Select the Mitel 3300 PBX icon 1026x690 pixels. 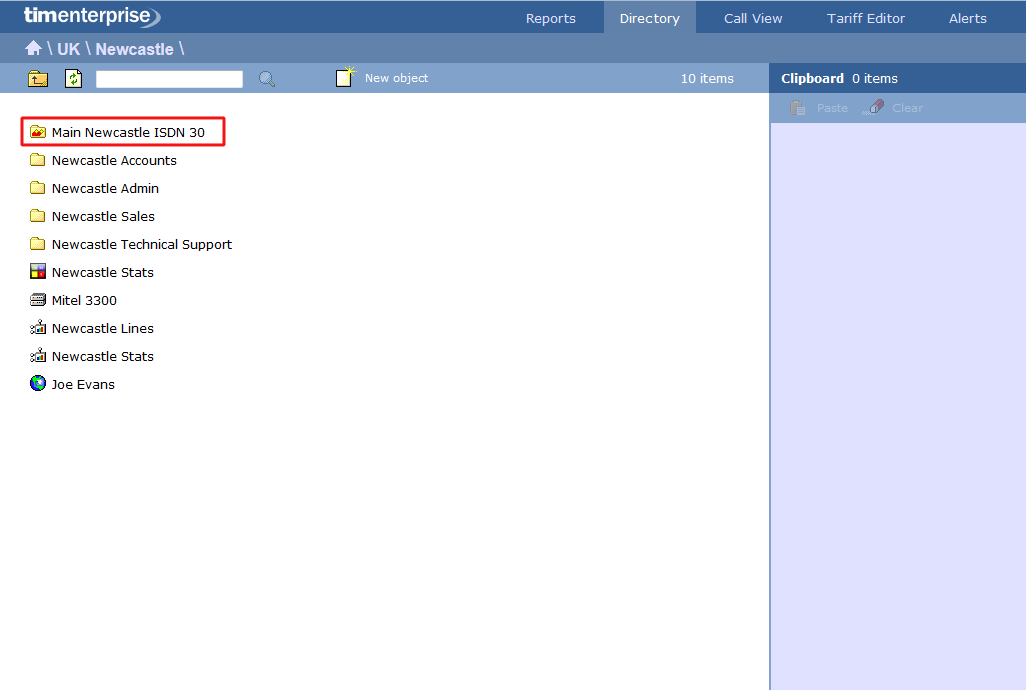pyautogui.click(x=38, y=300)
